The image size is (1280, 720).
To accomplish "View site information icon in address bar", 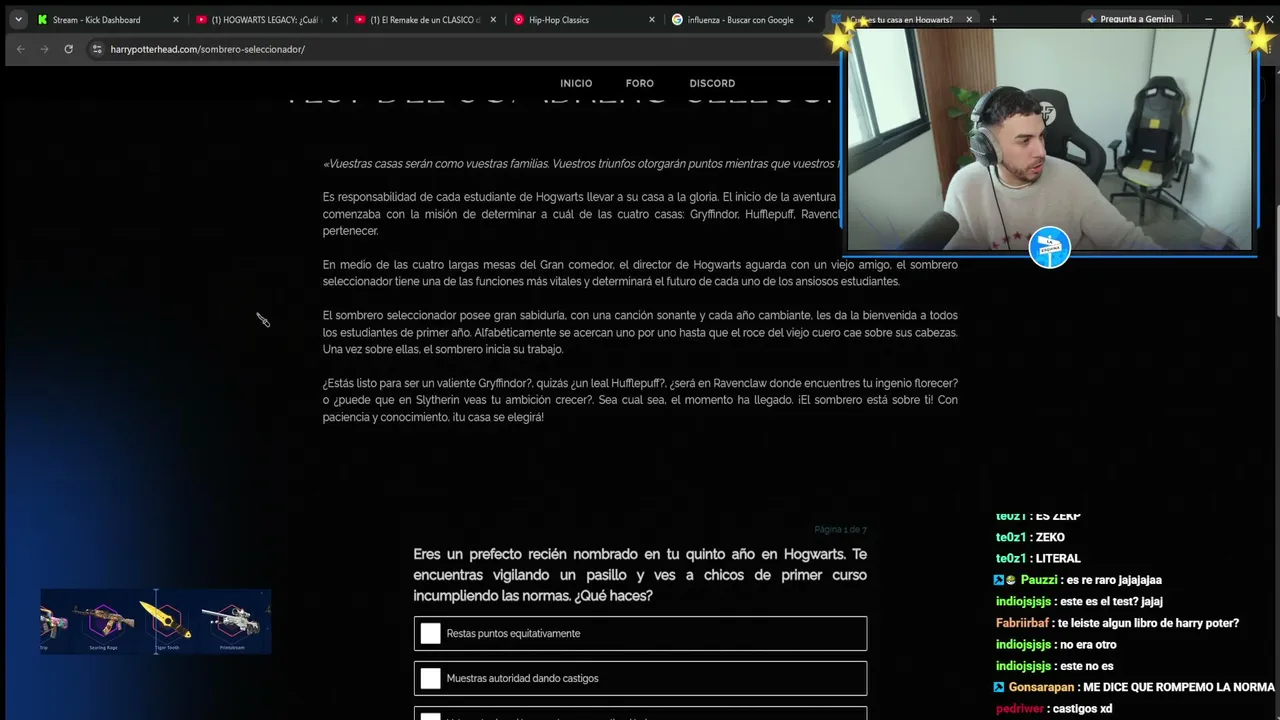I will 97,49.
